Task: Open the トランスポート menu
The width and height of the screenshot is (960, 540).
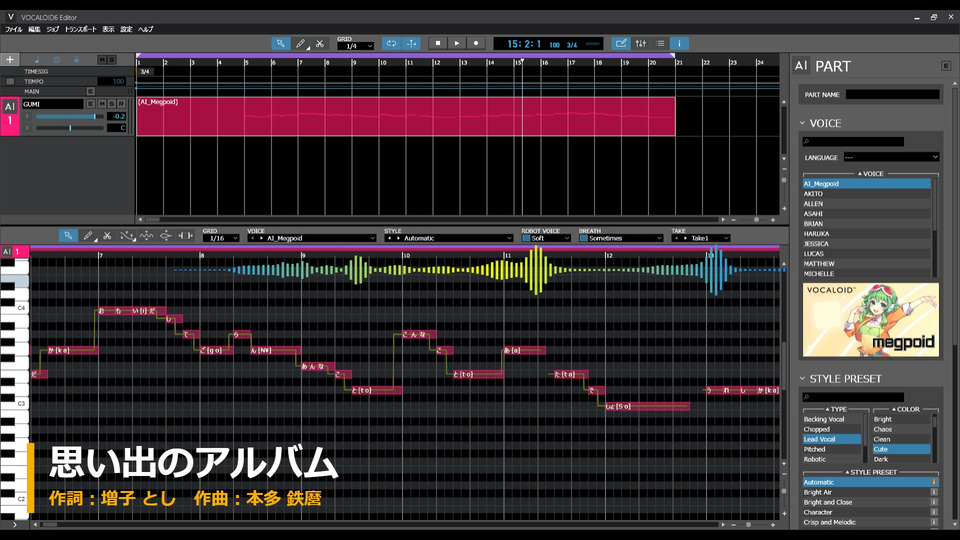Action: (81, 29)
